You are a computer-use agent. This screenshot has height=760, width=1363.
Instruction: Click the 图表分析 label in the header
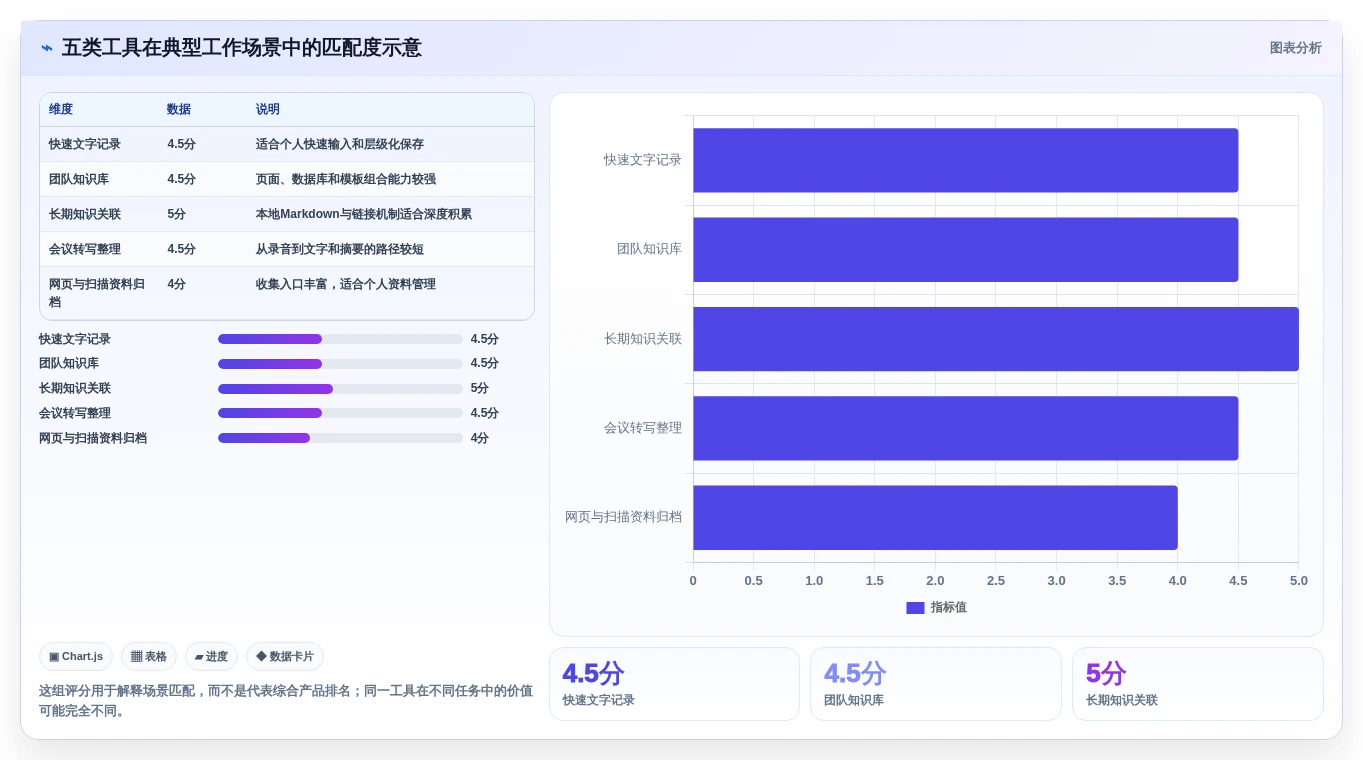pyautogui.click(x=1295, y=48)
